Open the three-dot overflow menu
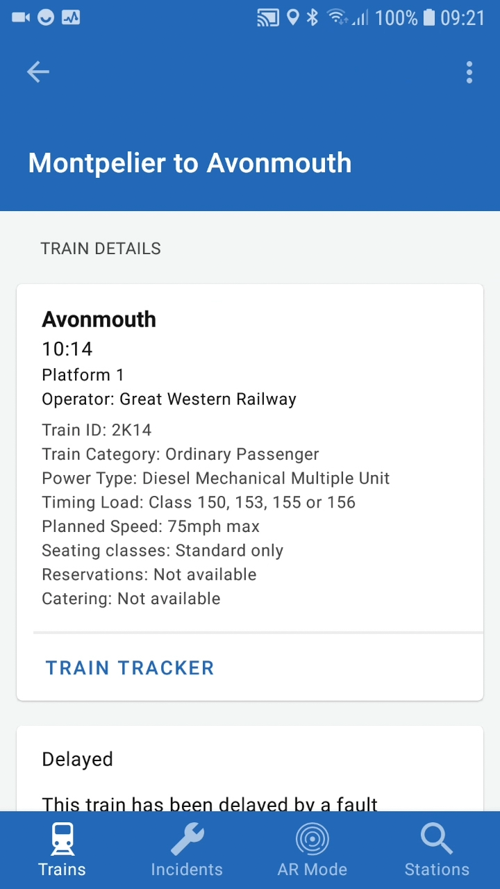The height and width of the screenshot is (889, 500). pyautogui.click(x=469, y=73)
